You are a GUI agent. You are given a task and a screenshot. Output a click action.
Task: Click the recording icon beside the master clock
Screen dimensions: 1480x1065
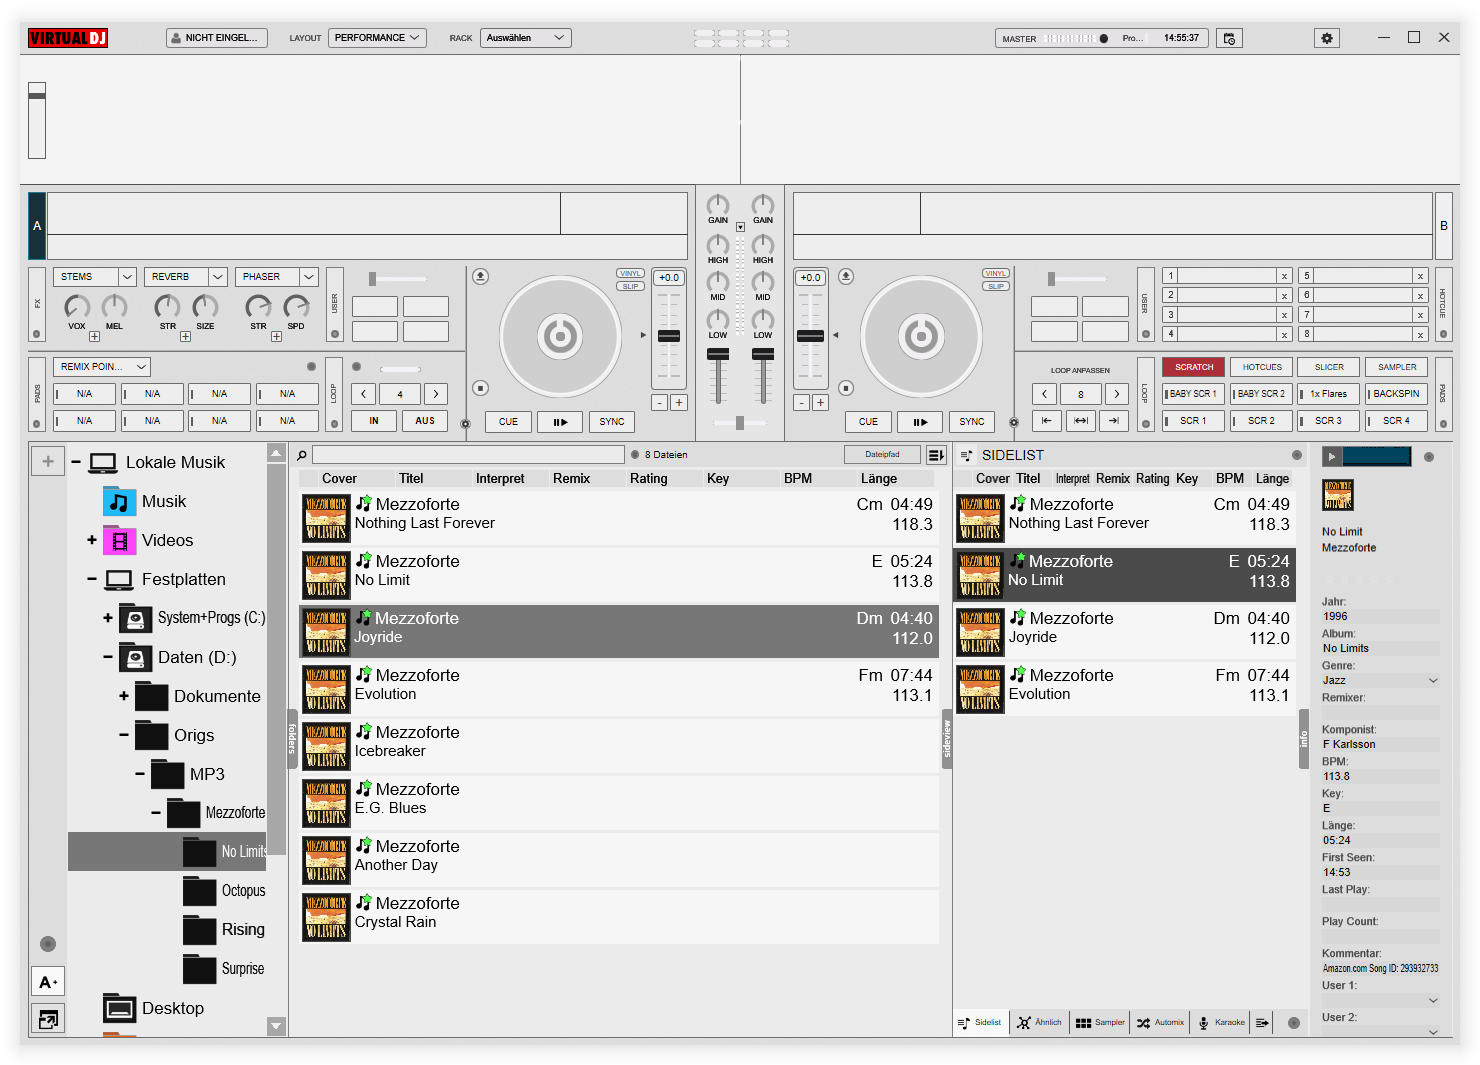(1229, 38)
